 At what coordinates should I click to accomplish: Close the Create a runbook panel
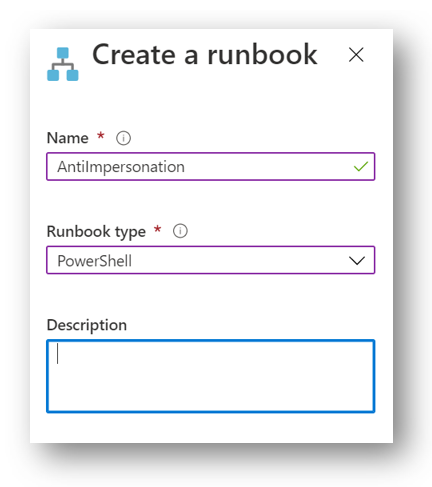(356, 55)
